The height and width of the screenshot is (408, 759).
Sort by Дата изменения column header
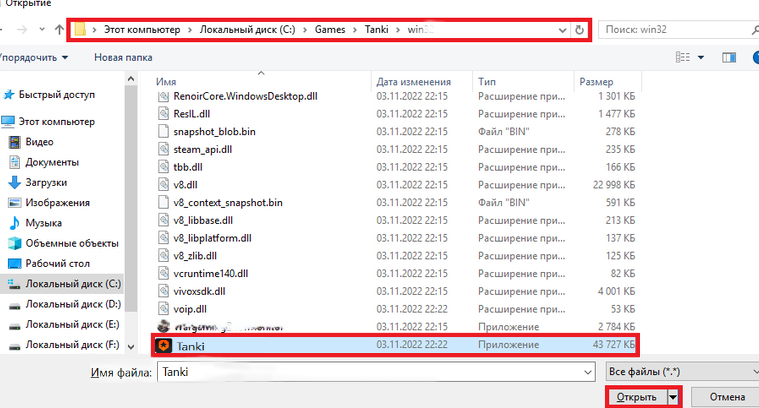(414, 82)
